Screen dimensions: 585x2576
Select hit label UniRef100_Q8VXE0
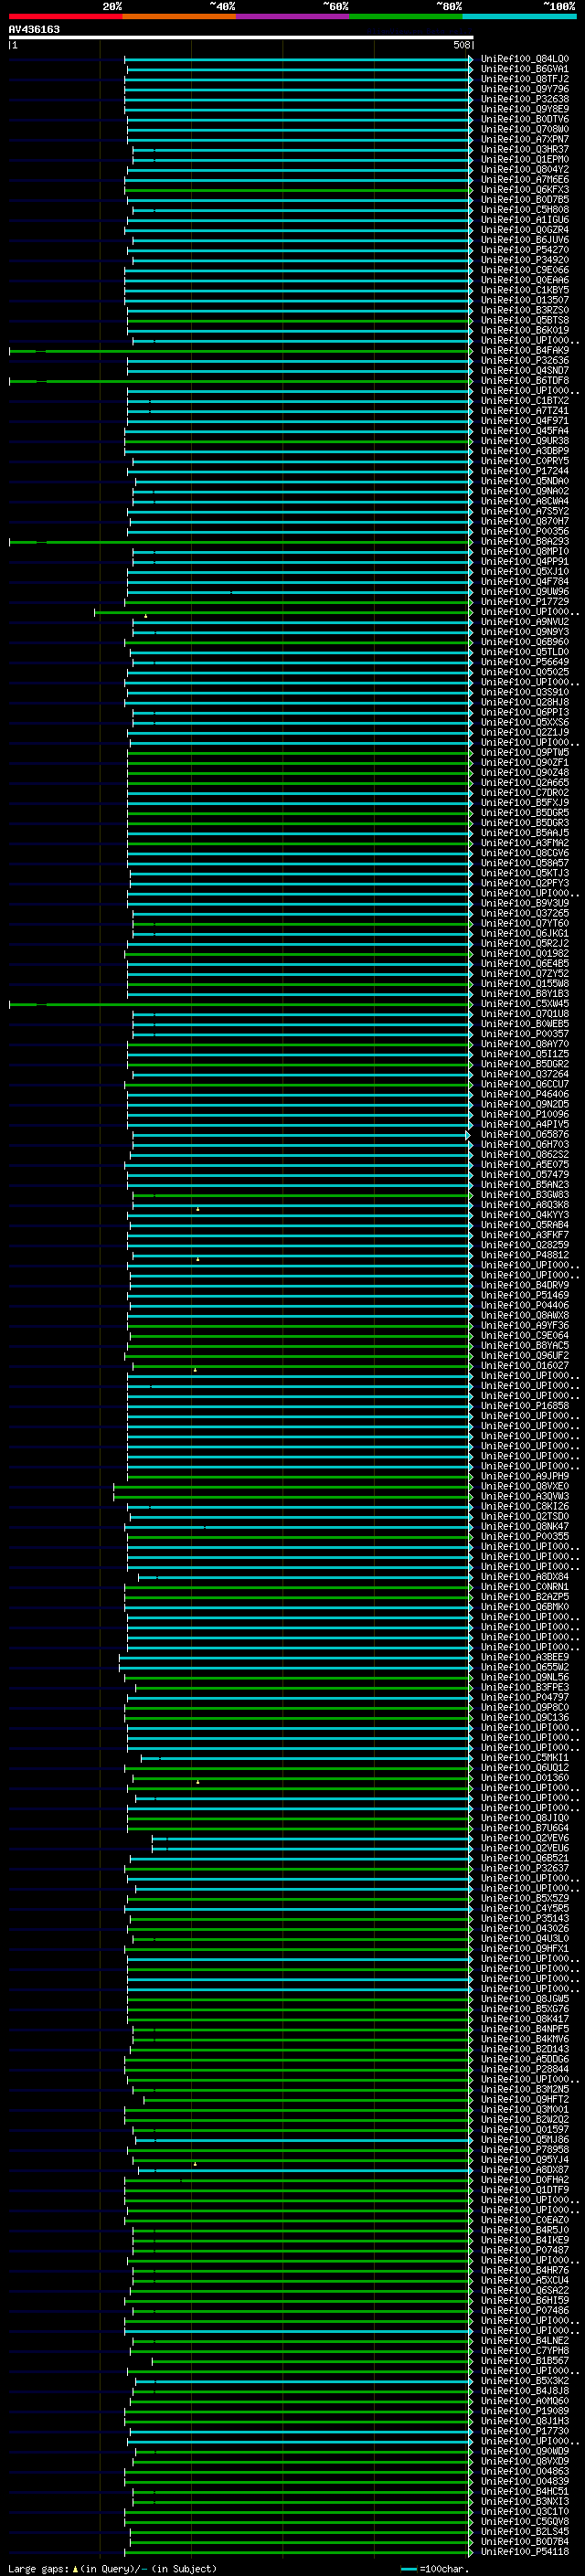(x=524, y=1487)
